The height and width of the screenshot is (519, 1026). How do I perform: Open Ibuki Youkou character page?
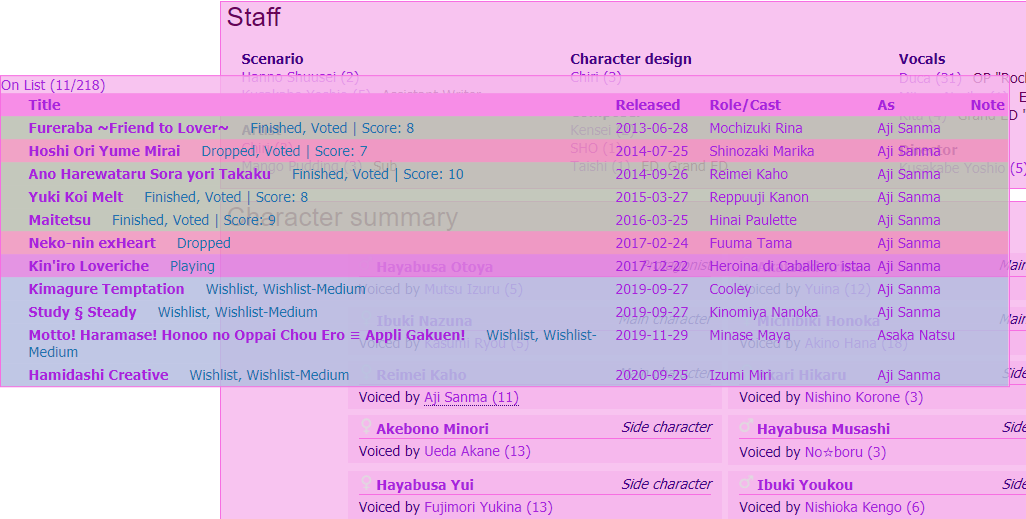point(805,485)
